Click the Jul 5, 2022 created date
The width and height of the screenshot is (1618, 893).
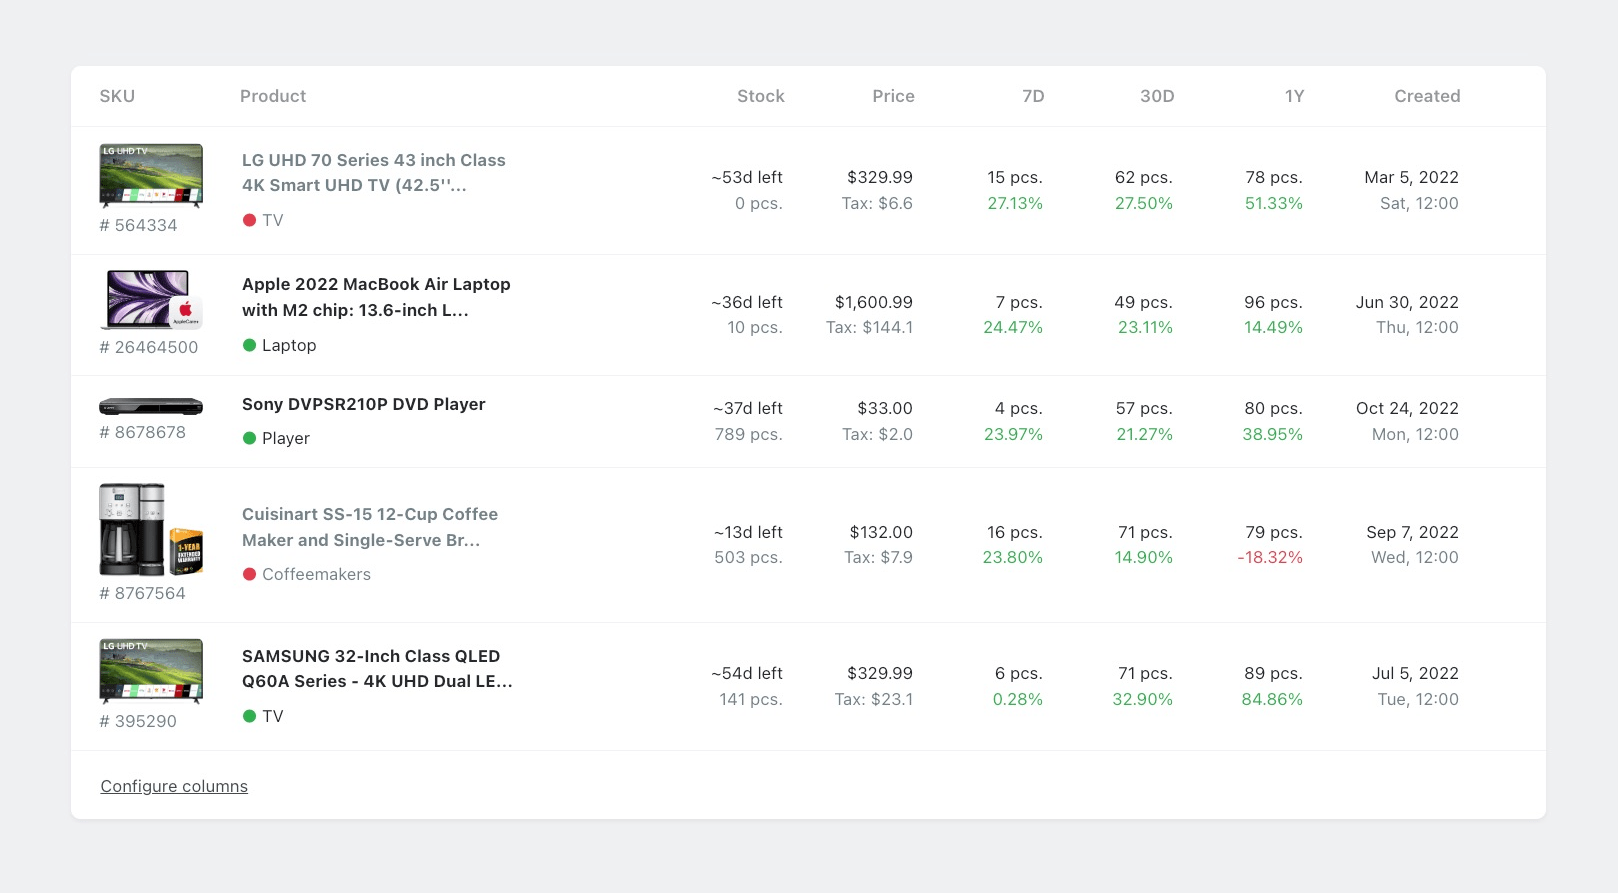[x=1415, y=673]
